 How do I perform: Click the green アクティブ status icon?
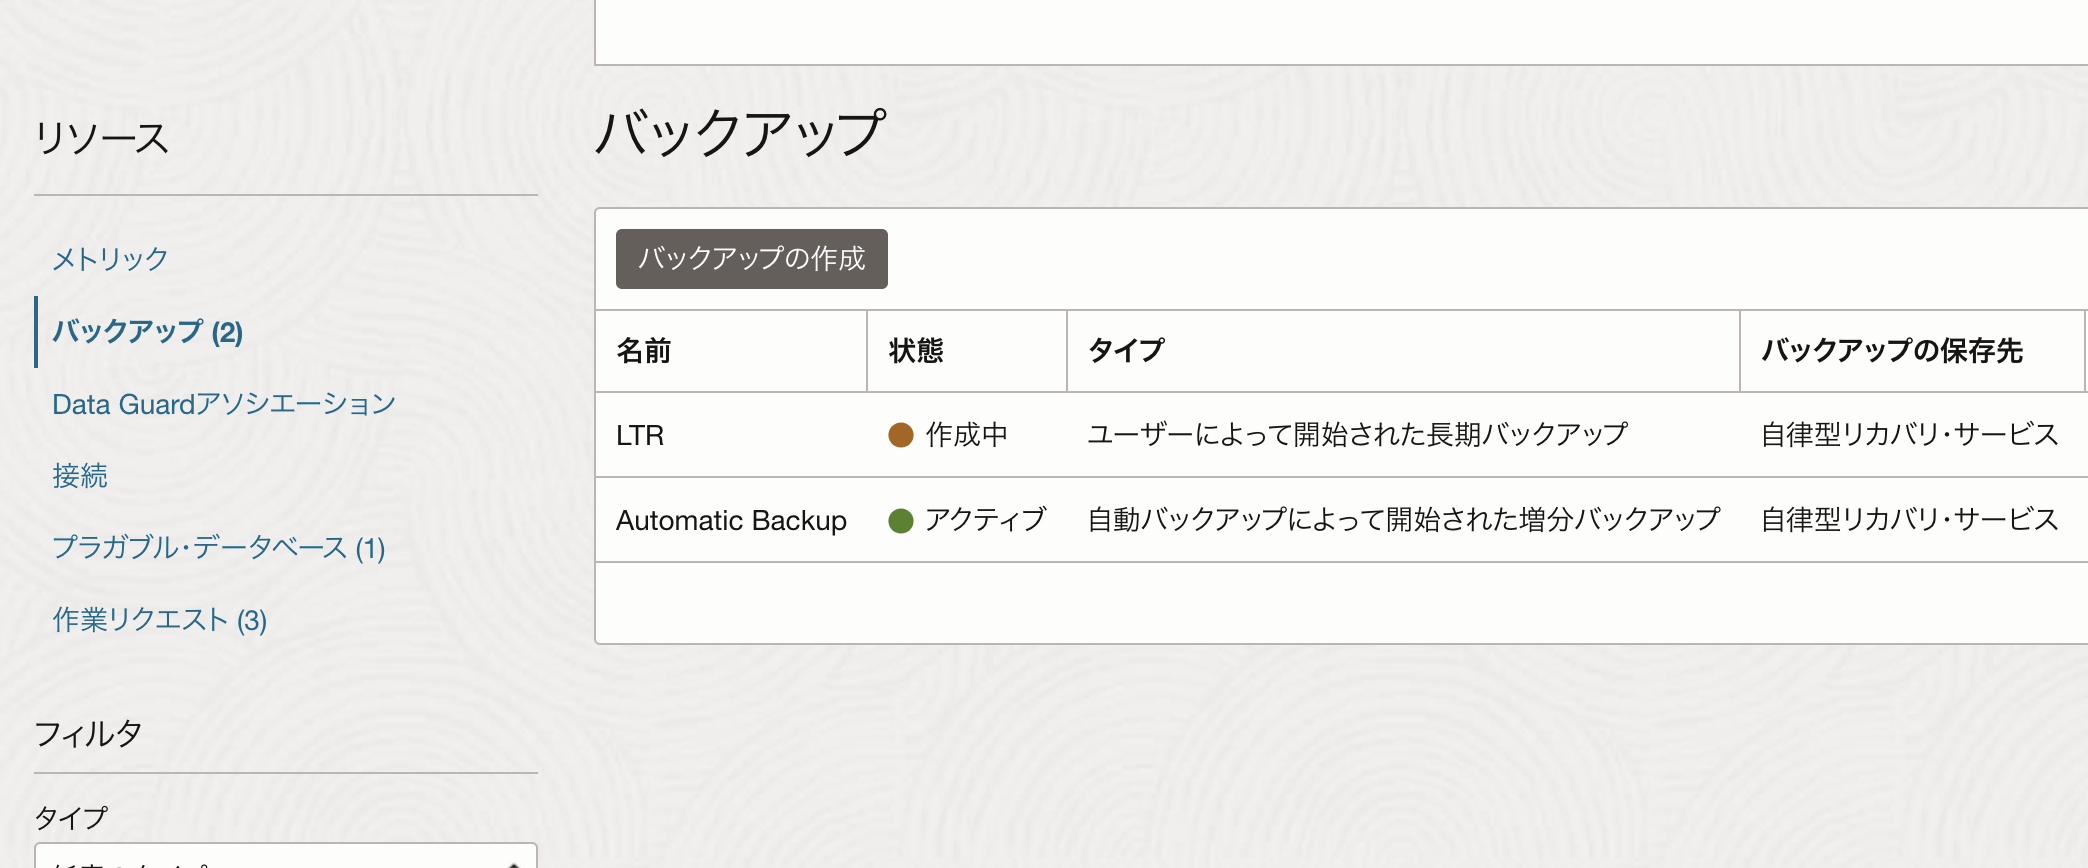point(901,521)
